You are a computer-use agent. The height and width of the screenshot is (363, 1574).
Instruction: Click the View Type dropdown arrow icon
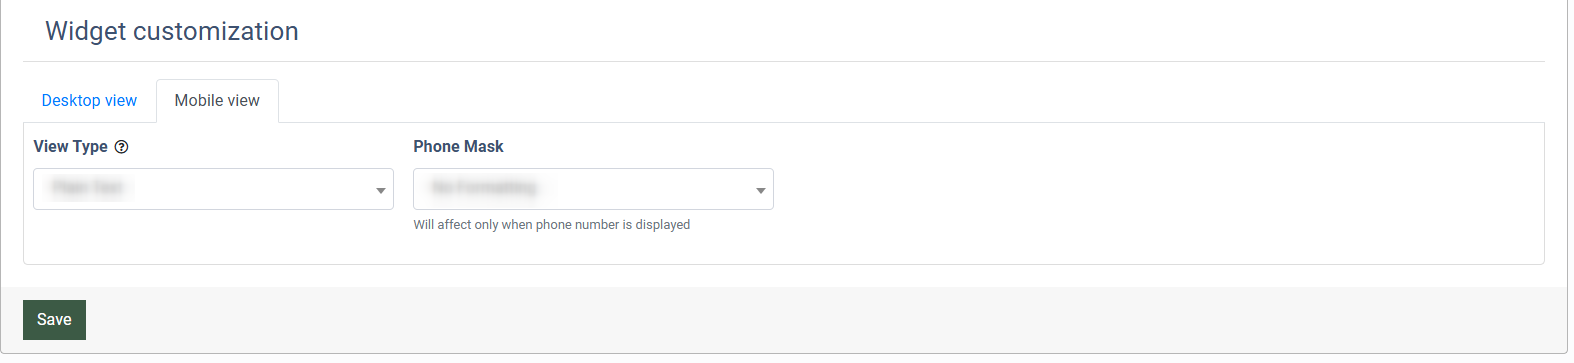coord(381,190)
